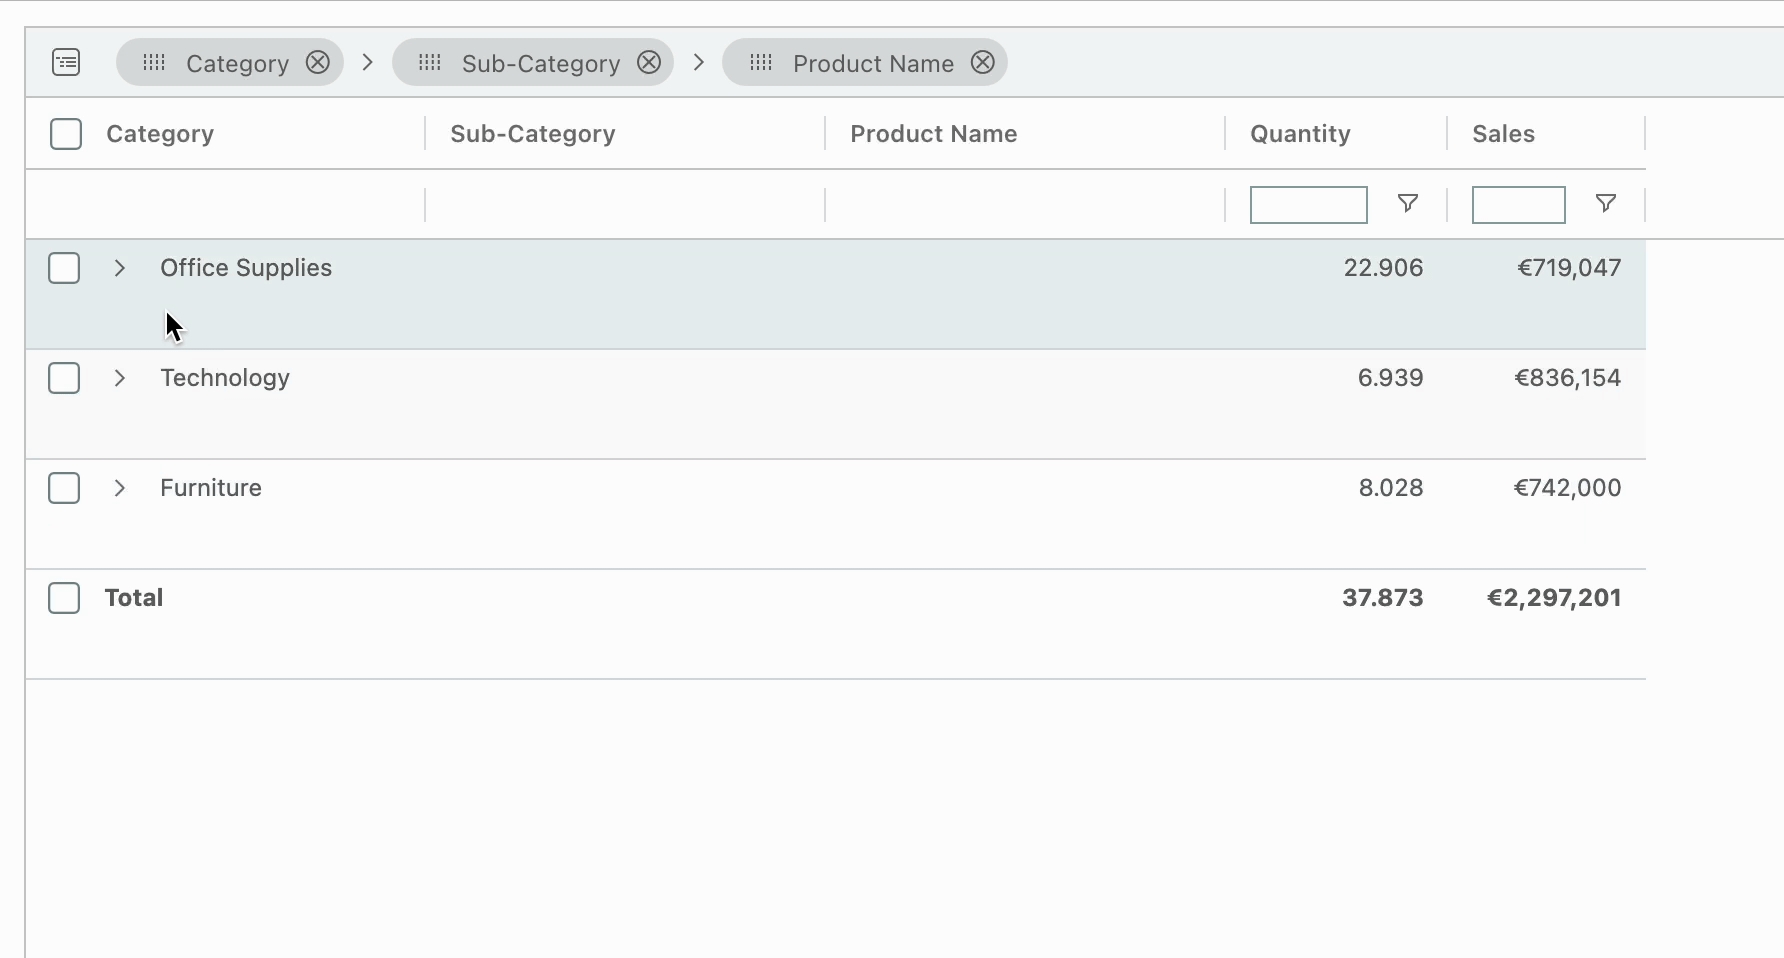This screenshot has height=958, width=1784.
Task: Grab the Category chip drag handle
Action: pos(154,62)
